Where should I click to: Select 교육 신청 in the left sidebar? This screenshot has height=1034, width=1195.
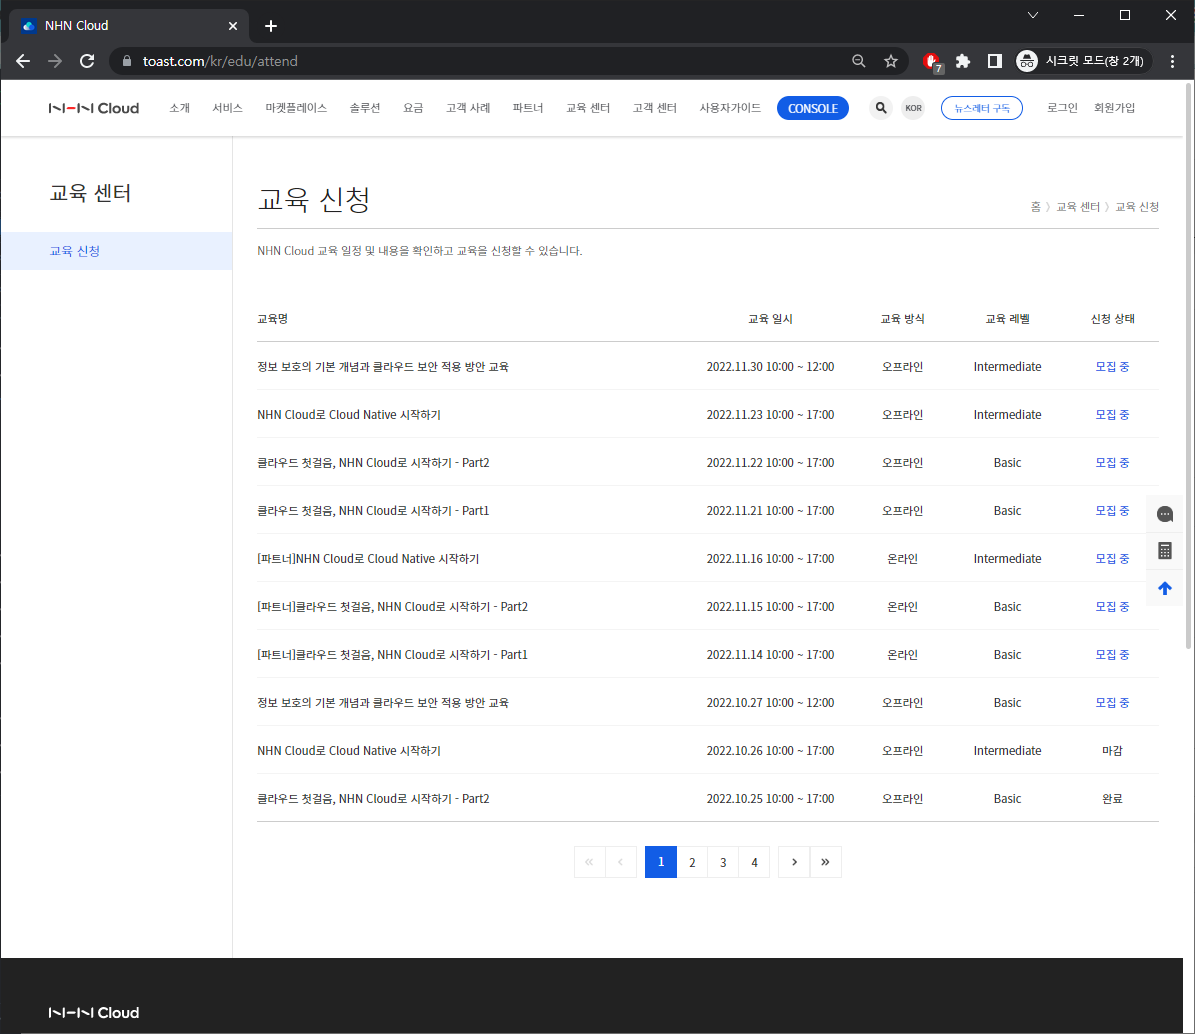click(x=117, y=251)
